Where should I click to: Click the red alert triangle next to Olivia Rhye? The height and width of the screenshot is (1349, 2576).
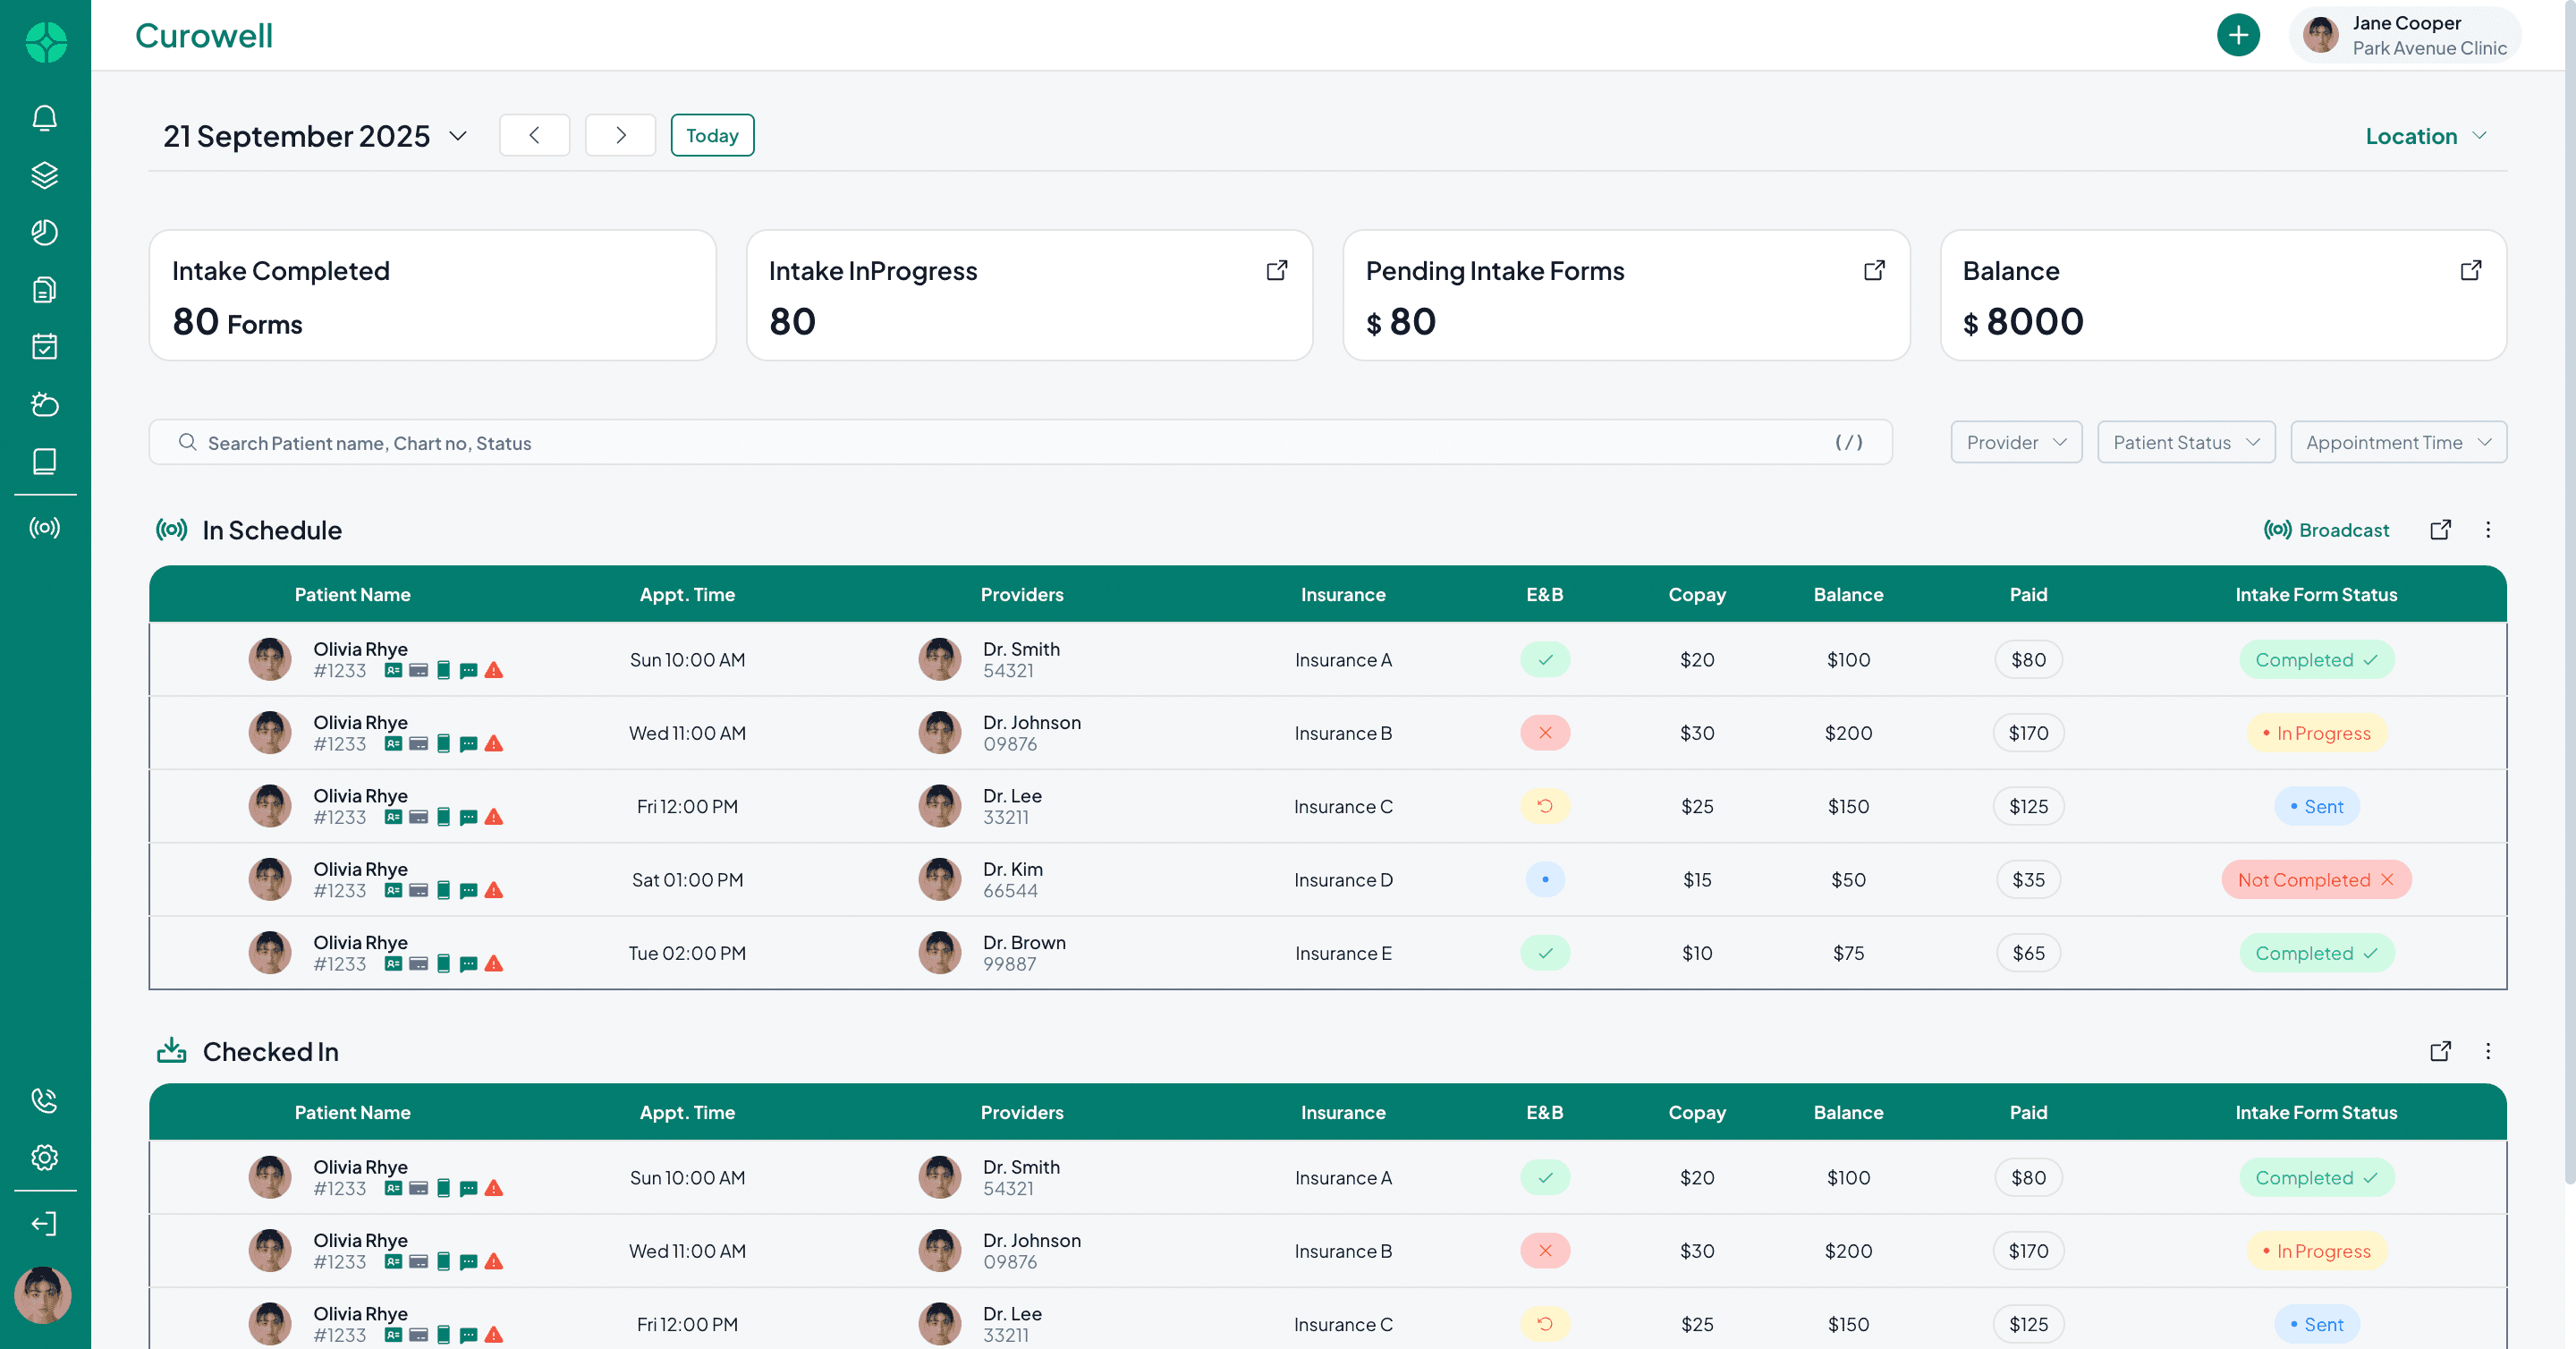[x=494, y=670]
